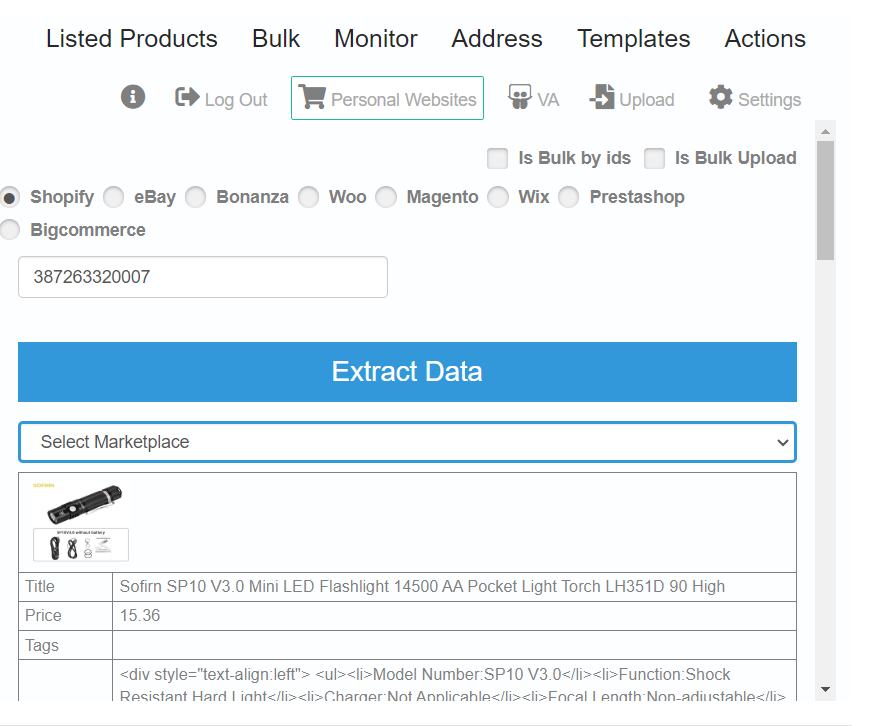Click the empty Tags value cell

(x=454, y=645)
